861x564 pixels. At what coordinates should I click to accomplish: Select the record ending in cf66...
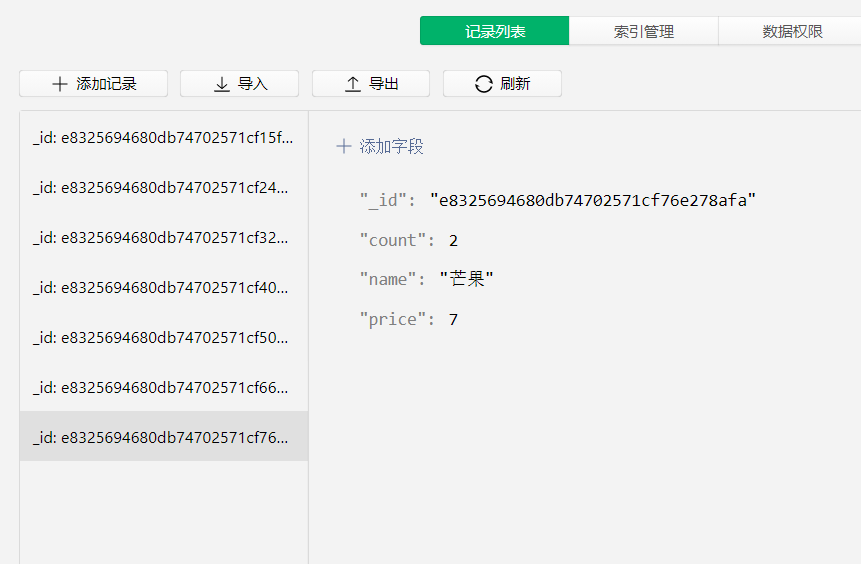pyautogui.click(x=164, y=387)
